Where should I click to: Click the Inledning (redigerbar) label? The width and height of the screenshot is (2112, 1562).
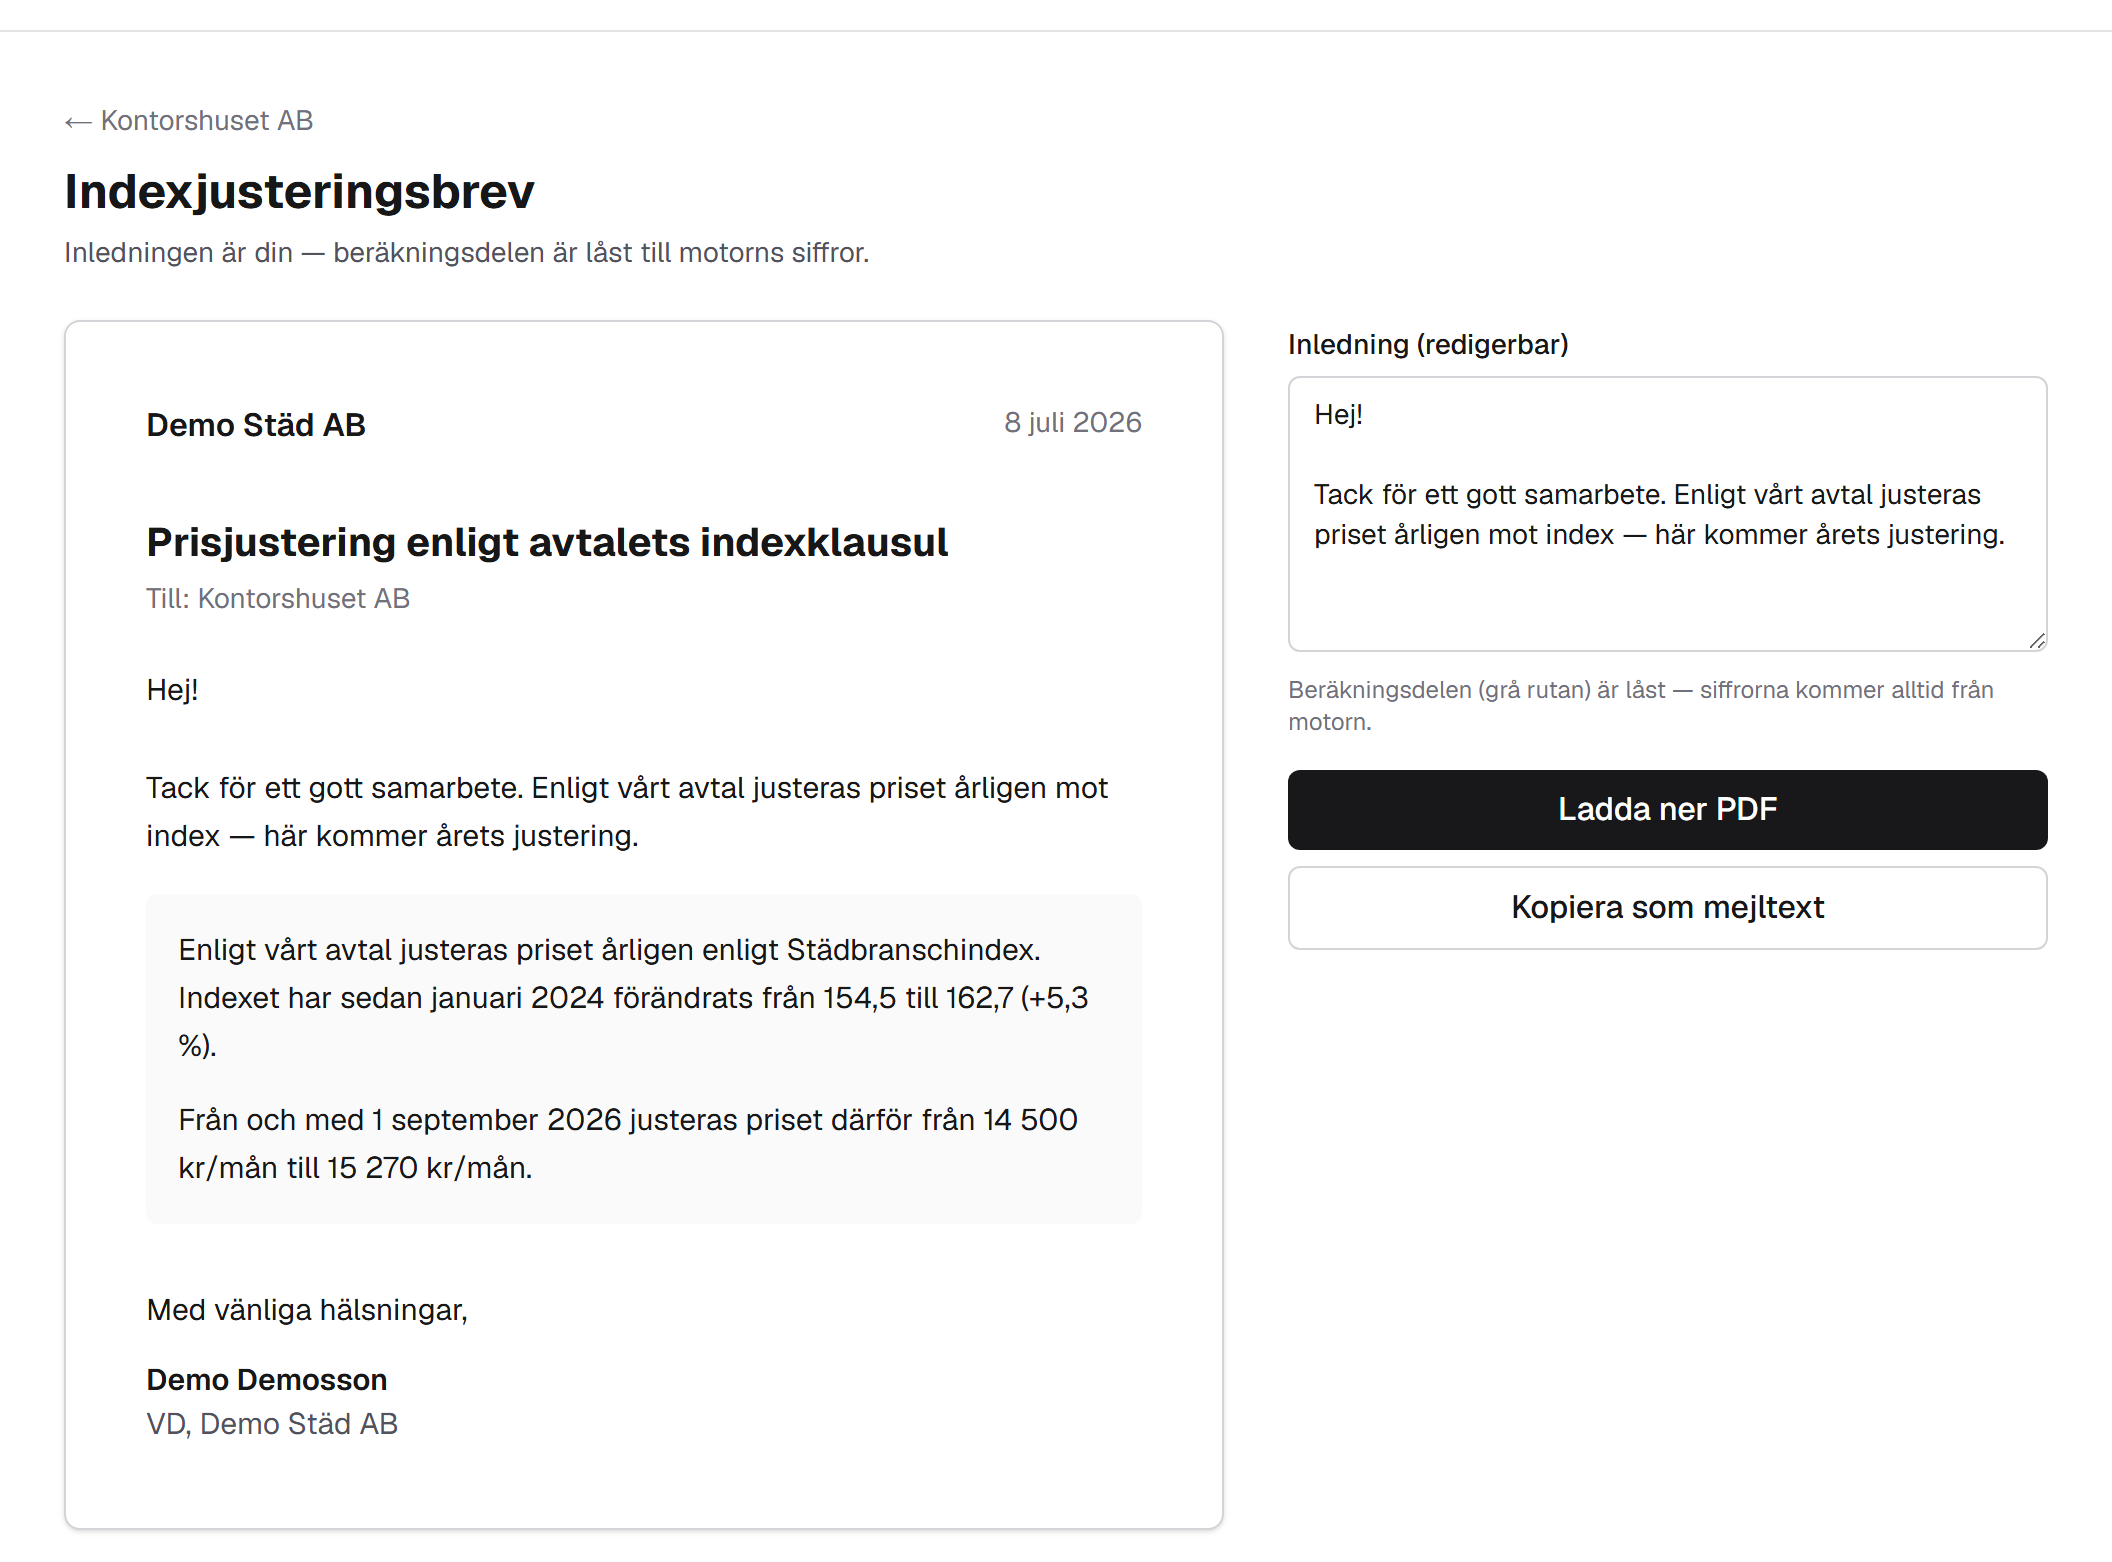pyautogui.click(x=1428, y=344)
